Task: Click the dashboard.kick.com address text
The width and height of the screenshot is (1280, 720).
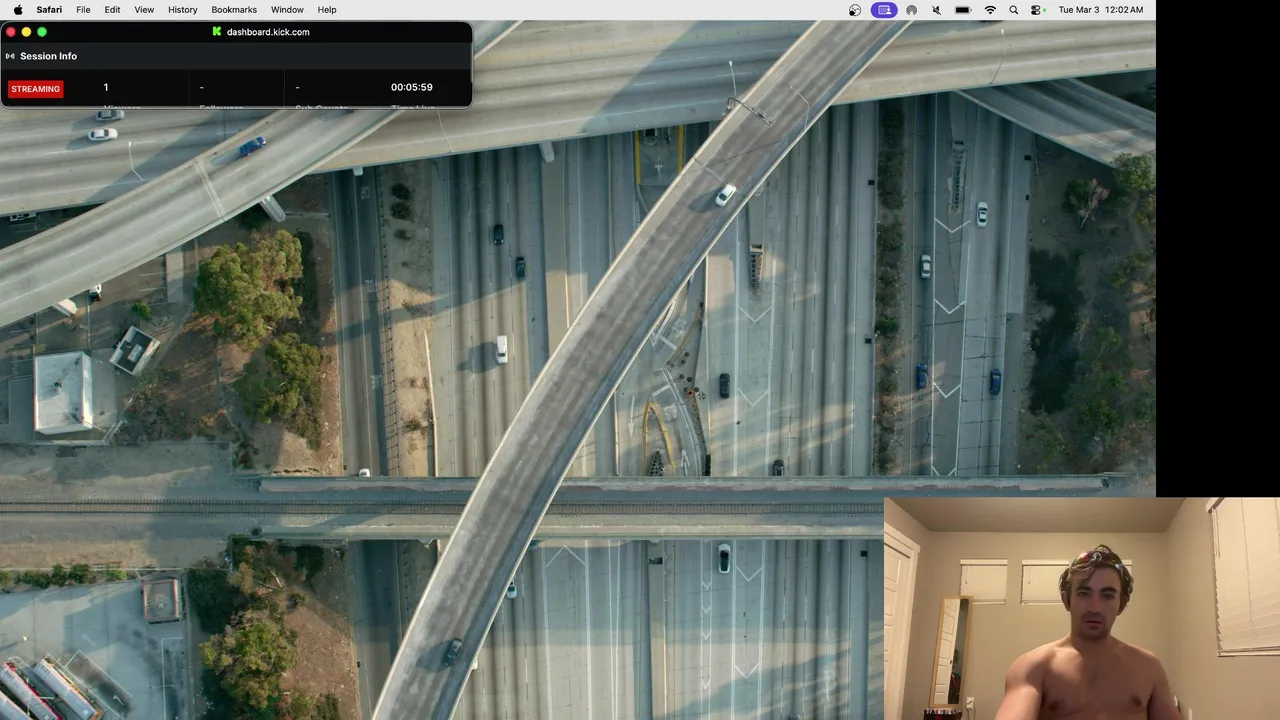Action: pos(268,32)
